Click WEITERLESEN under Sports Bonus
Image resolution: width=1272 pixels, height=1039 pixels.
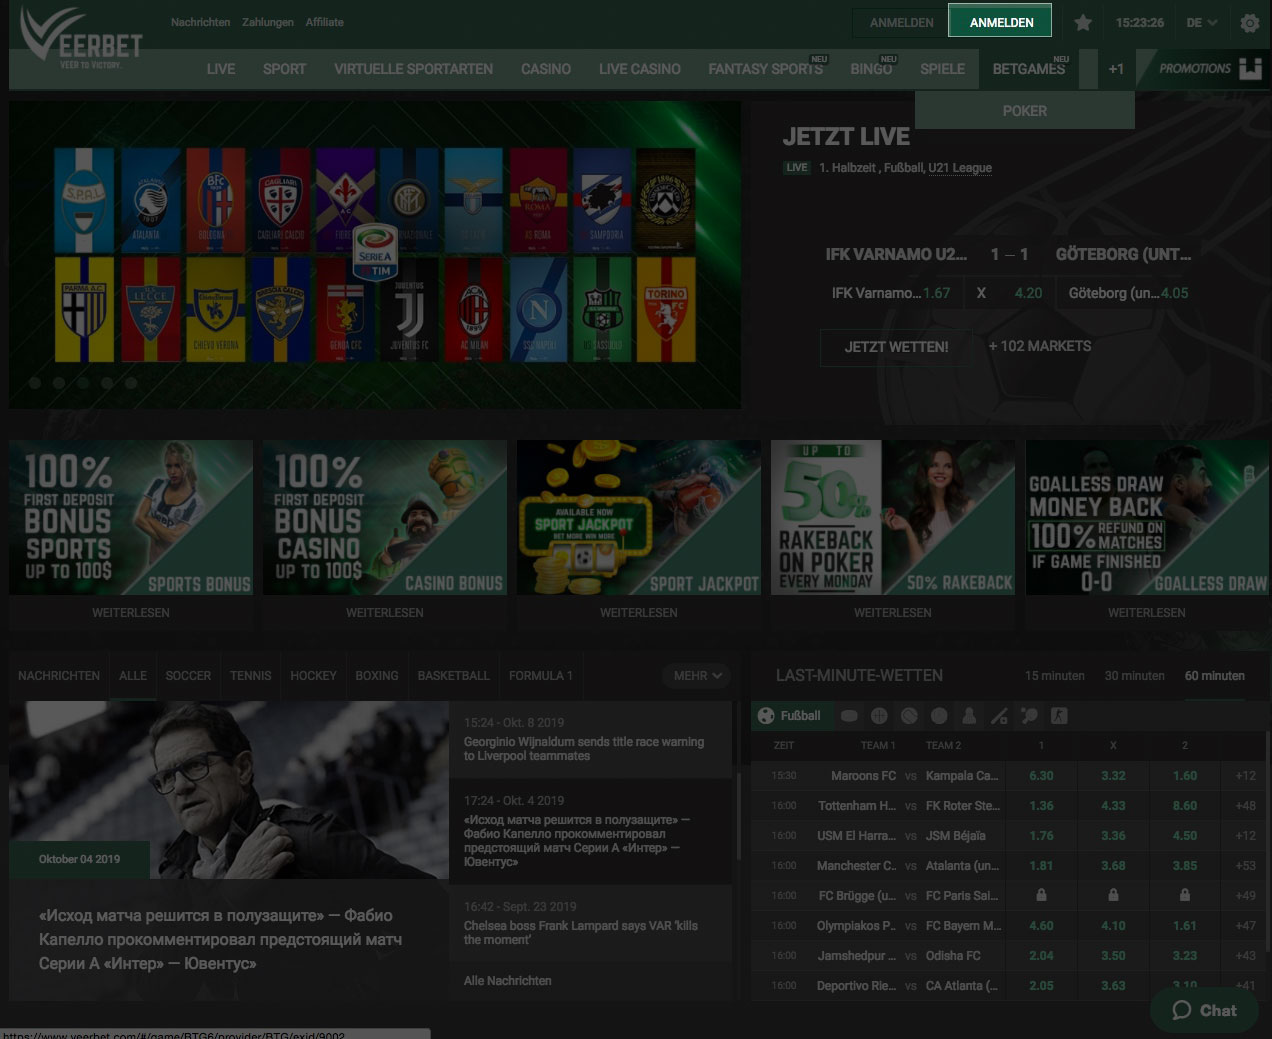(131, 613)
